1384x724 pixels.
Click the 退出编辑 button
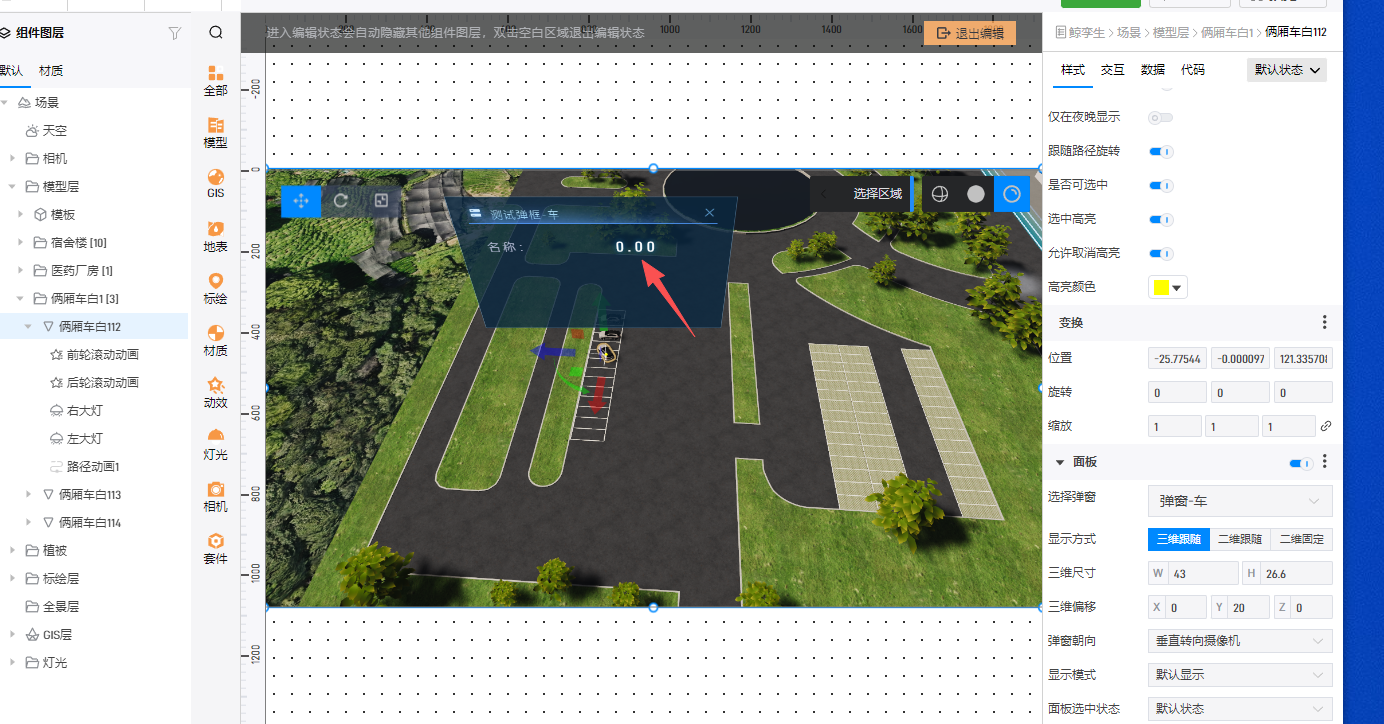[969, 33]
